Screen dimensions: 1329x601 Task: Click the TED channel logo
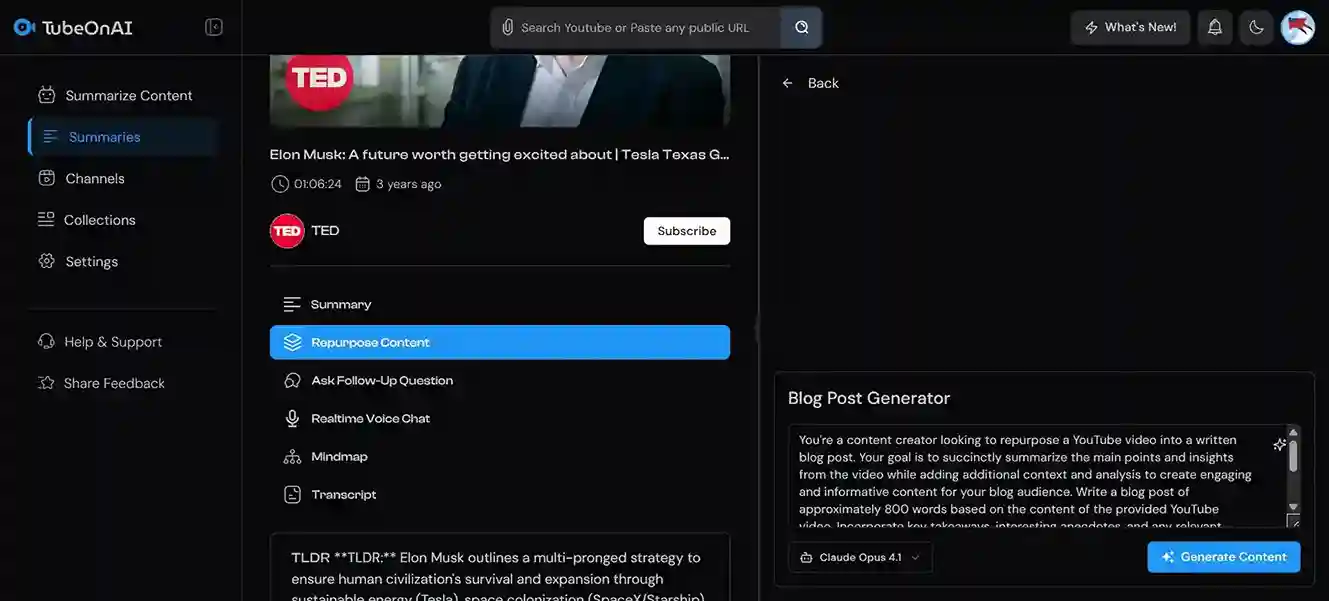[x=287, y=231]
